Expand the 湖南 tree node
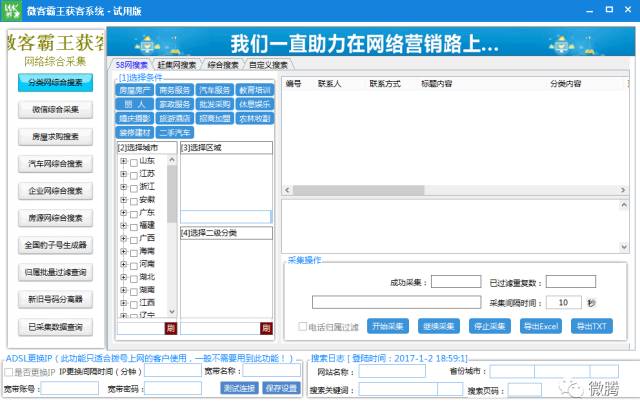This screenshot has width=640, height=417. tap(123, 290)
